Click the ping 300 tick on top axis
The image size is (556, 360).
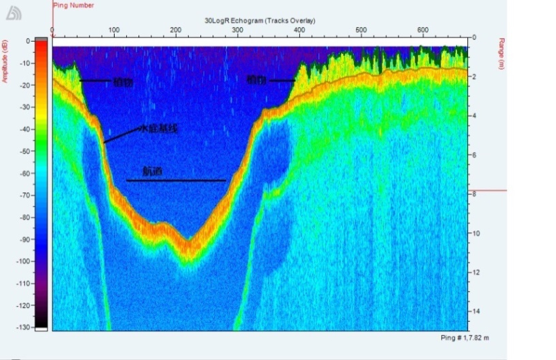click(238, 30)
